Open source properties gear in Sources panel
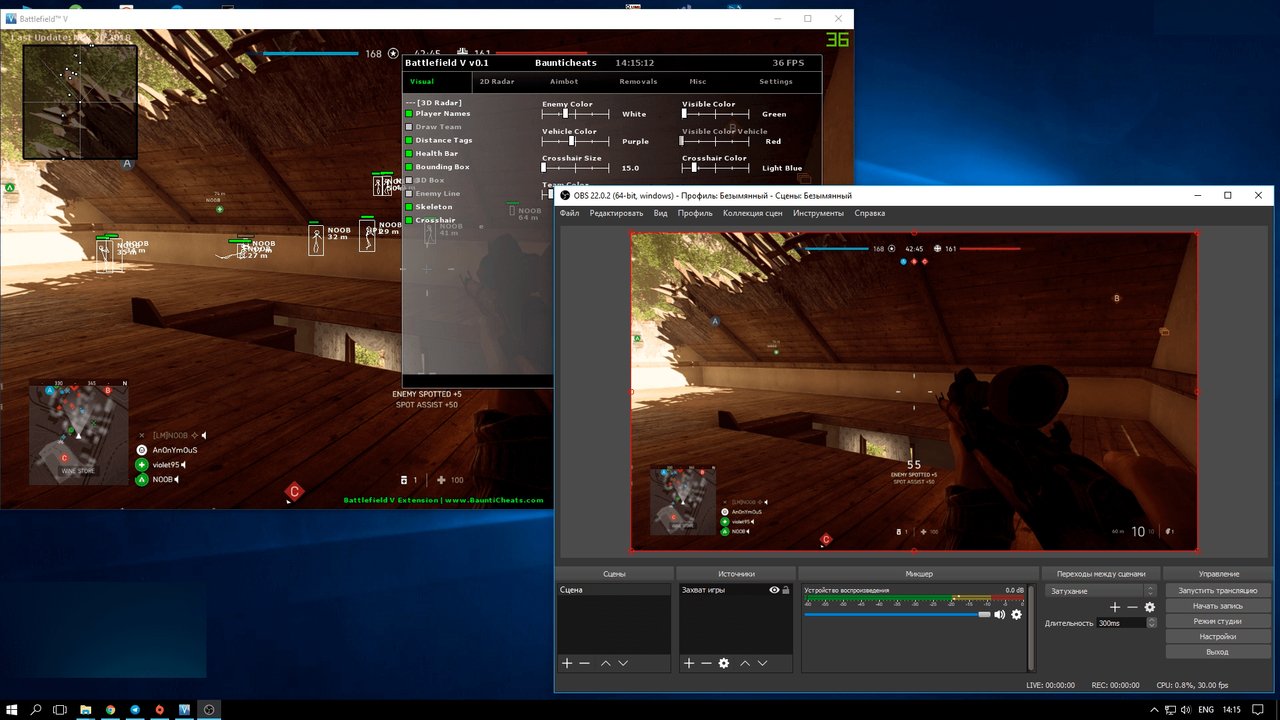This screenshot has width=1280, height=720. pos(724,663)
